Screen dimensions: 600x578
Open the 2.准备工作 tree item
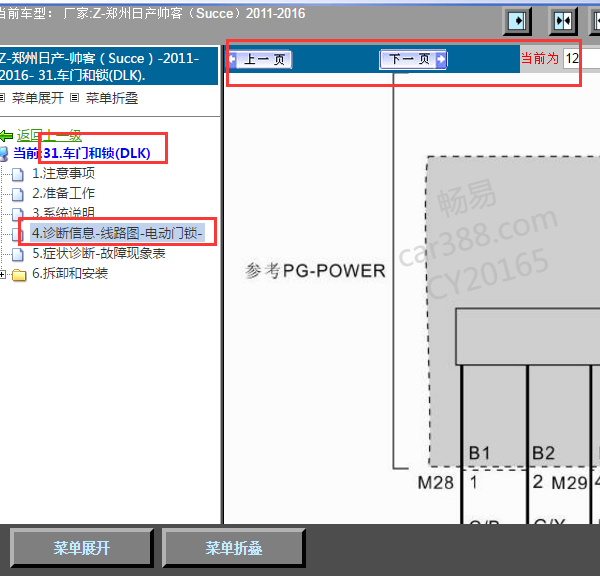coord(64,193)
